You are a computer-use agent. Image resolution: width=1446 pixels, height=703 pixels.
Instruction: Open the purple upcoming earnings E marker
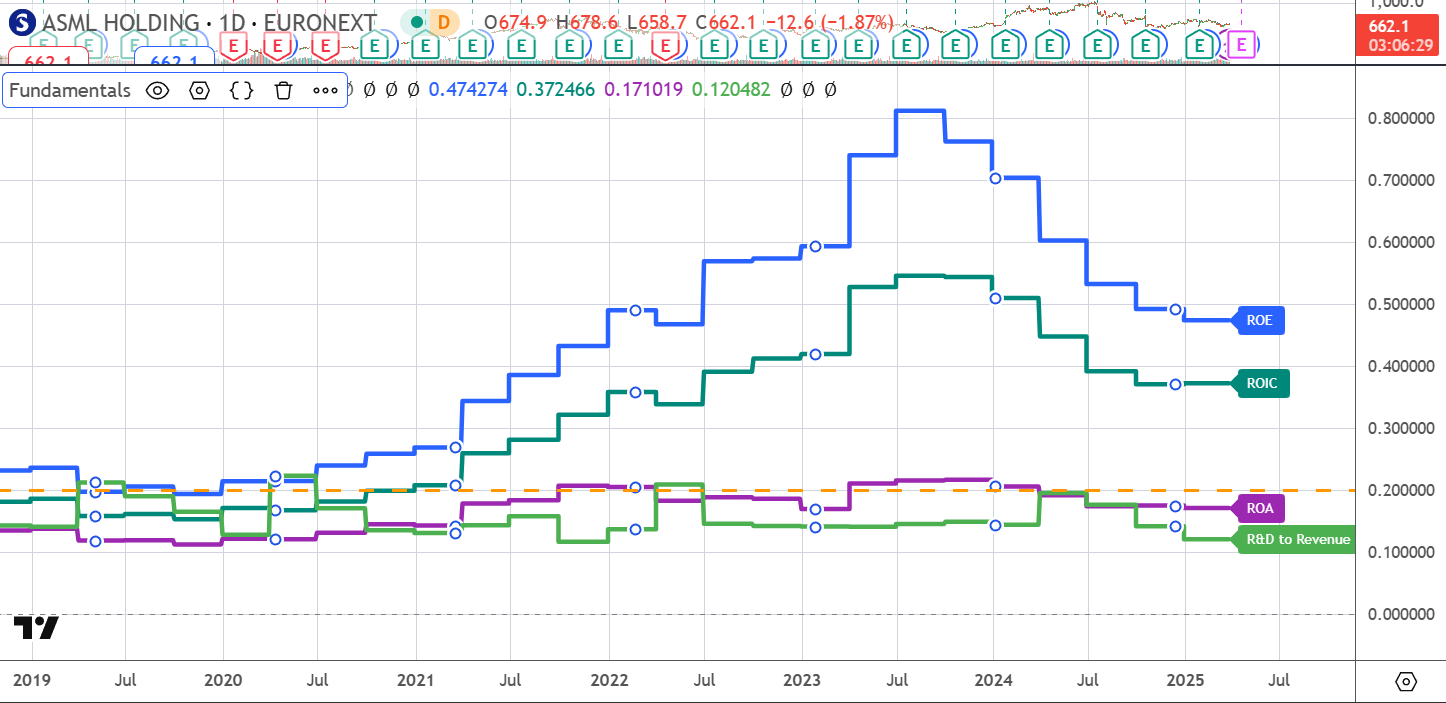(x=1242, y=44)
